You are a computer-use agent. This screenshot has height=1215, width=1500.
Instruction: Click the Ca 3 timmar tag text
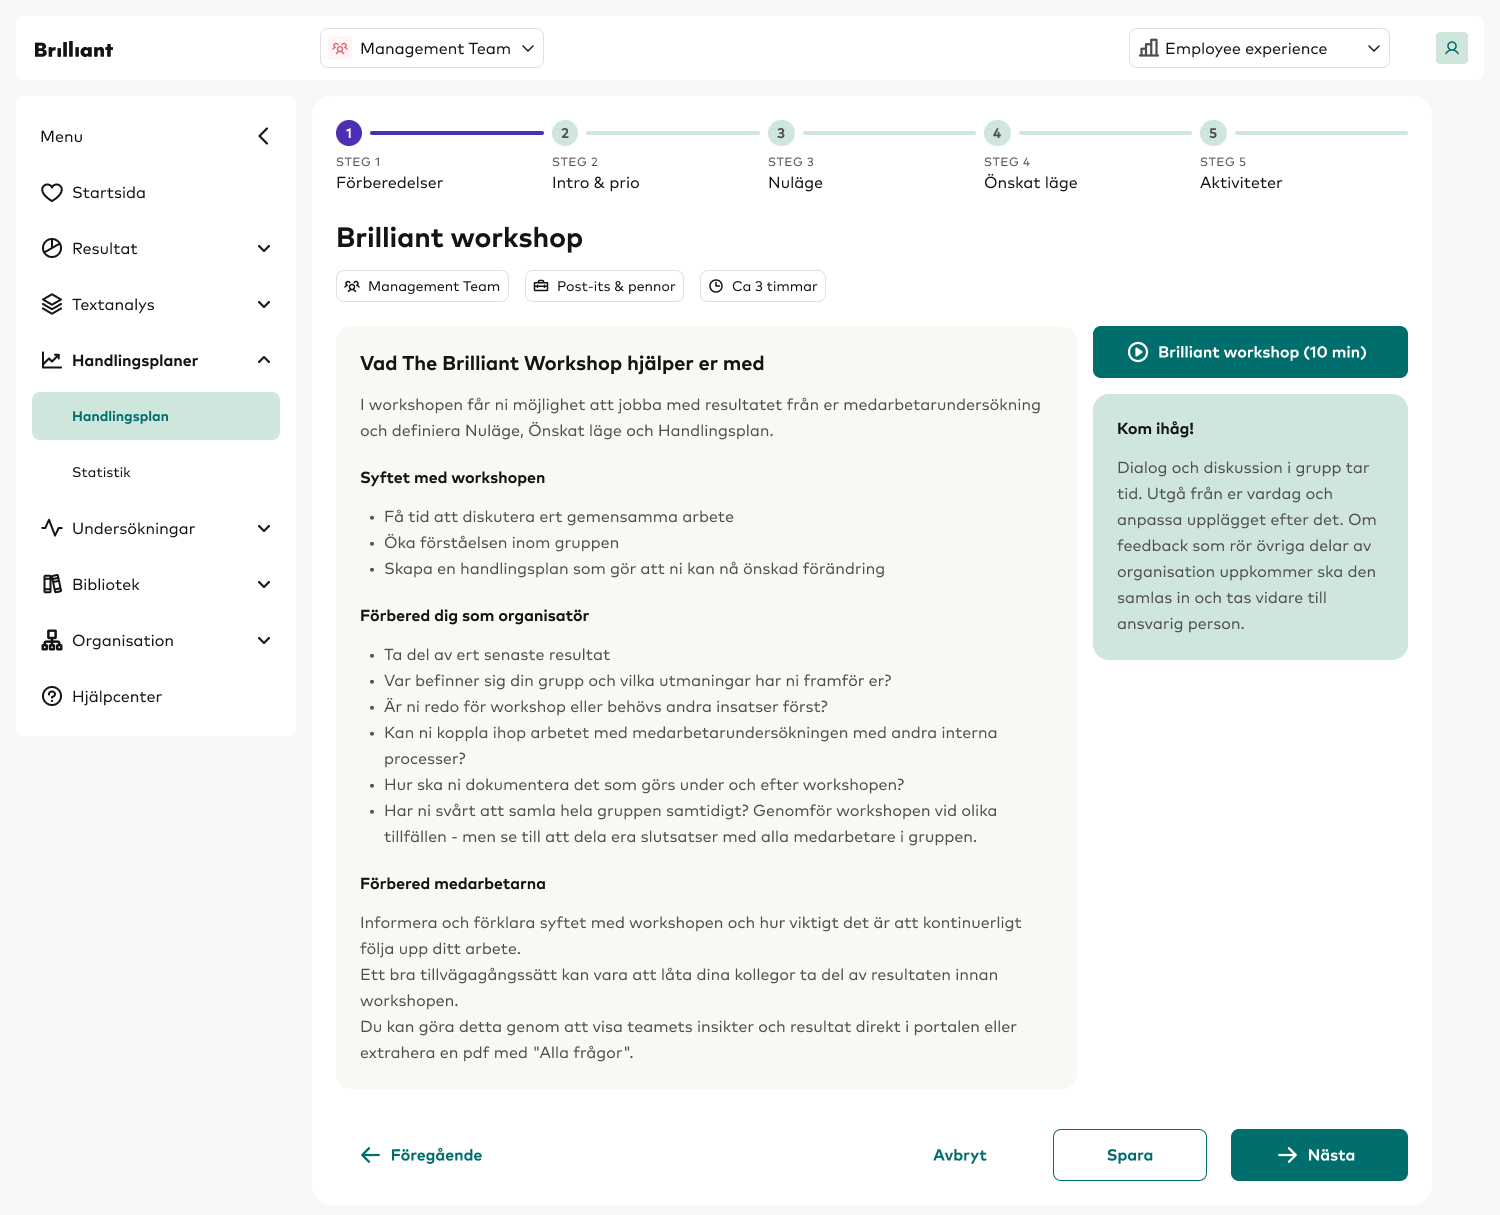775,286
